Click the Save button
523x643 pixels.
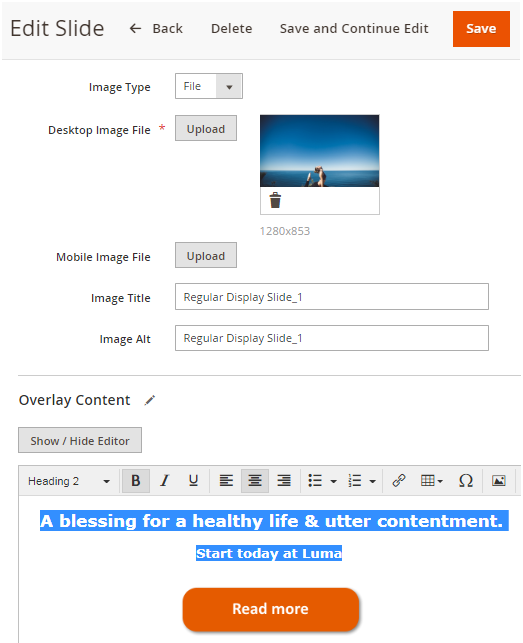[481, 29]
